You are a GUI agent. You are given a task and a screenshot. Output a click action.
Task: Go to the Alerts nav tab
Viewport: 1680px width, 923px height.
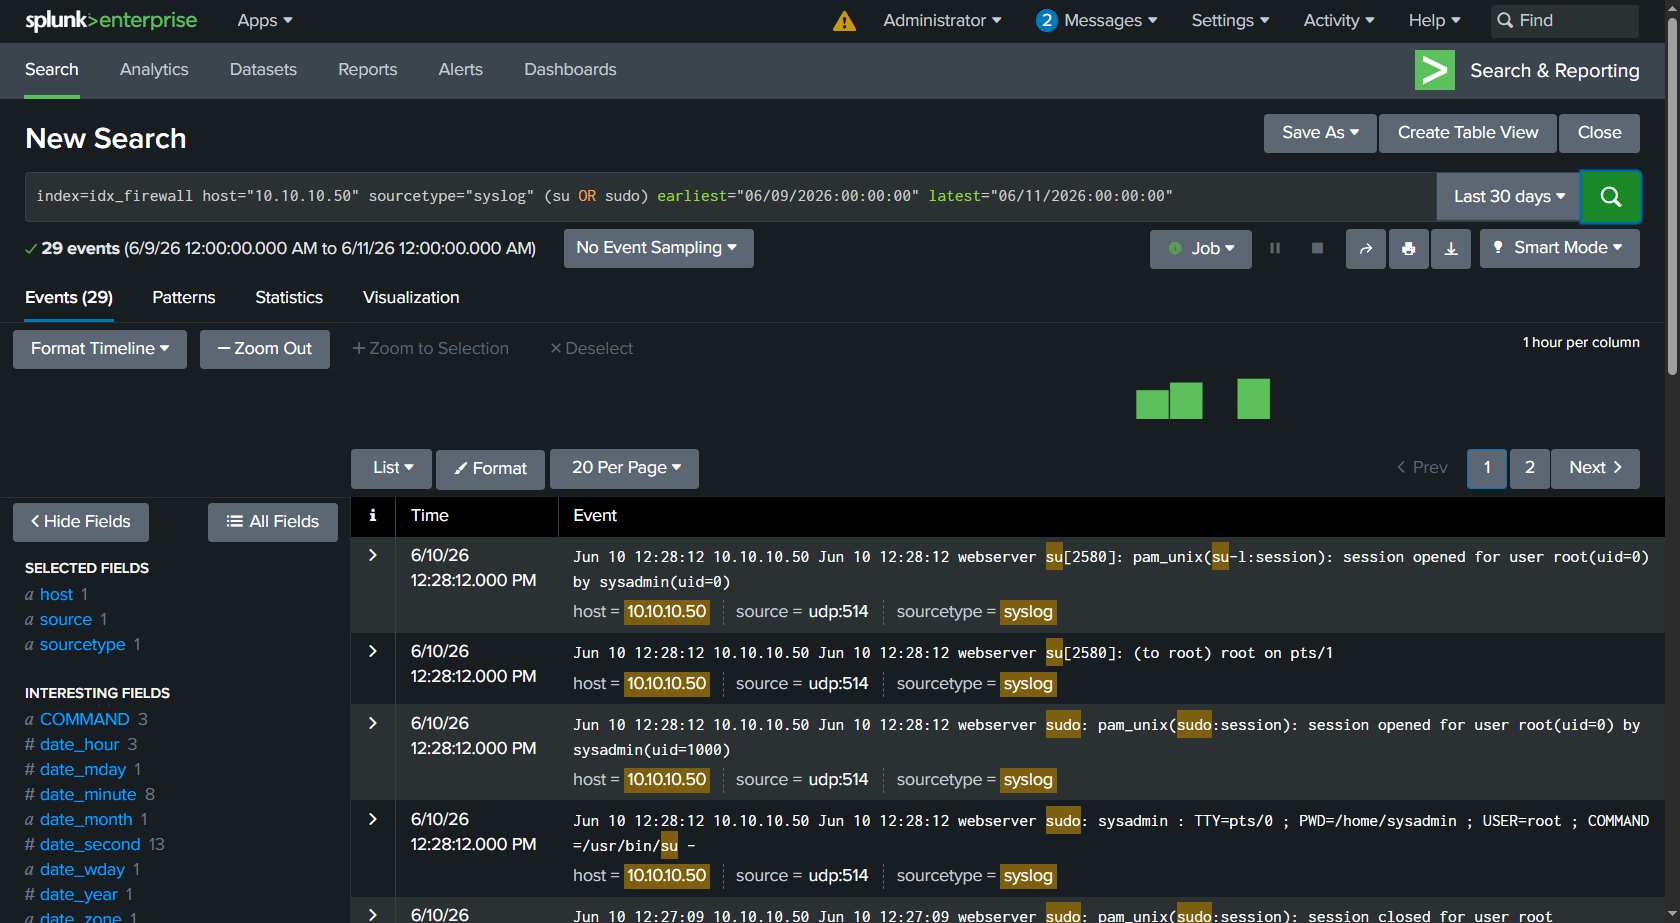460,70
